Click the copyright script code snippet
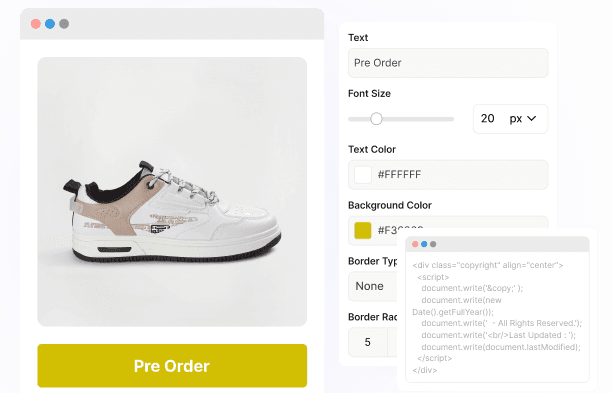This screenshot has width=613, height=393. pos(497,317)
